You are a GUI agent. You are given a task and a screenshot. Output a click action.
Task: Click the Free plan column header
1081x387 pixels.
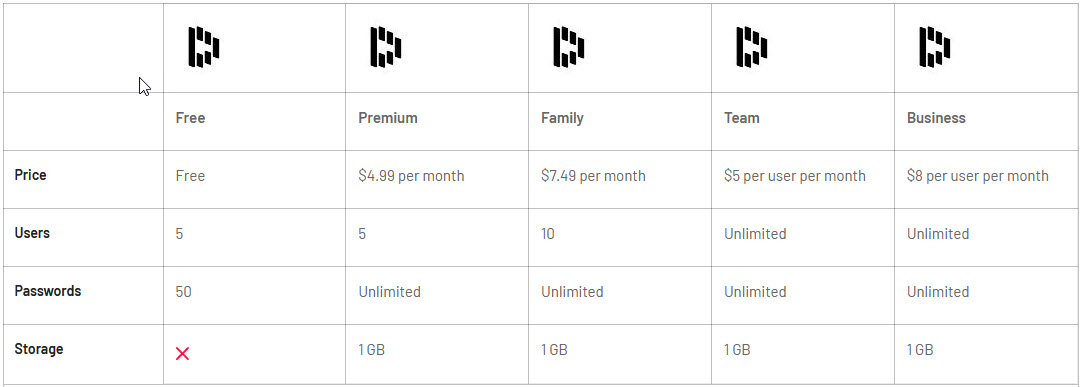click(x=190, y=118)
